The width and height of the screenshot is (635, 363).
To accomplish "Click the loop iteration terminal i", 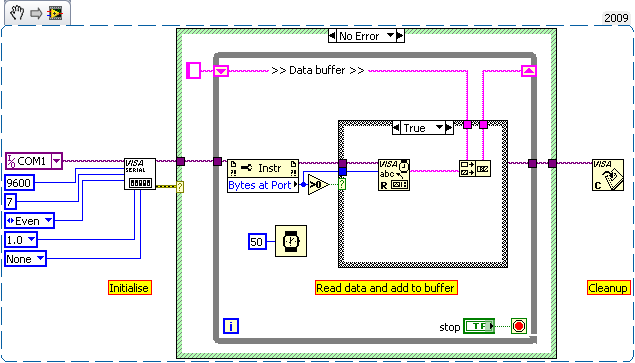I will tap(231, 326).
